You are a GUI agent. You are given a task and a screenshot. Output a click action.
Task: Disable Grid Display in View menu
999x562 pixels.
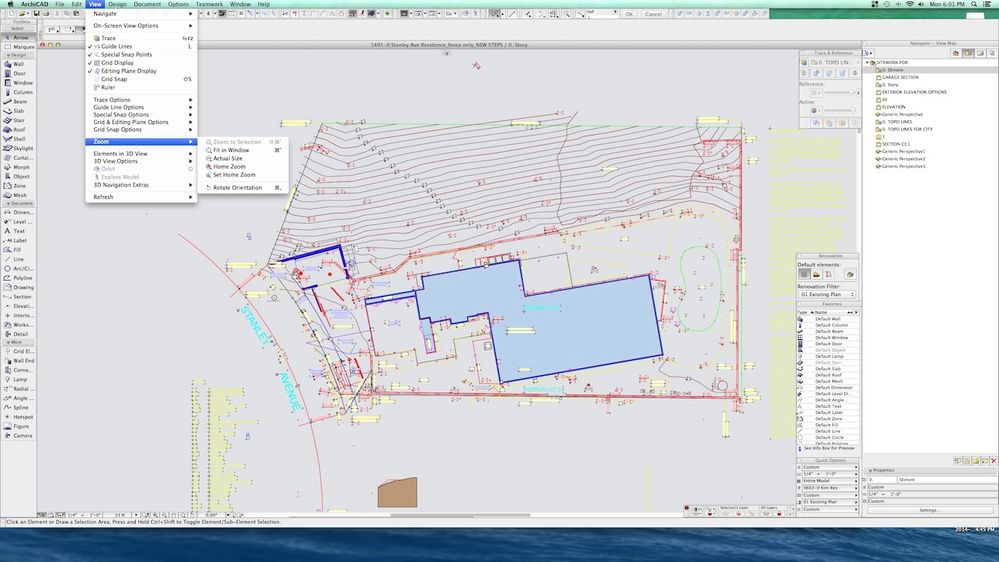tap(117, 62)
